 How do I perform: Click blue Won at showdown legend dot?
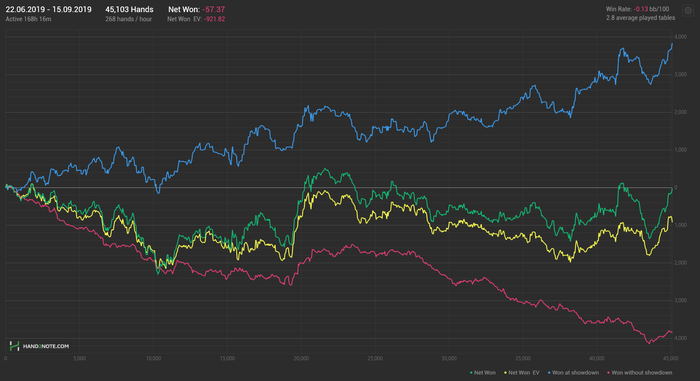pos(549,373)
